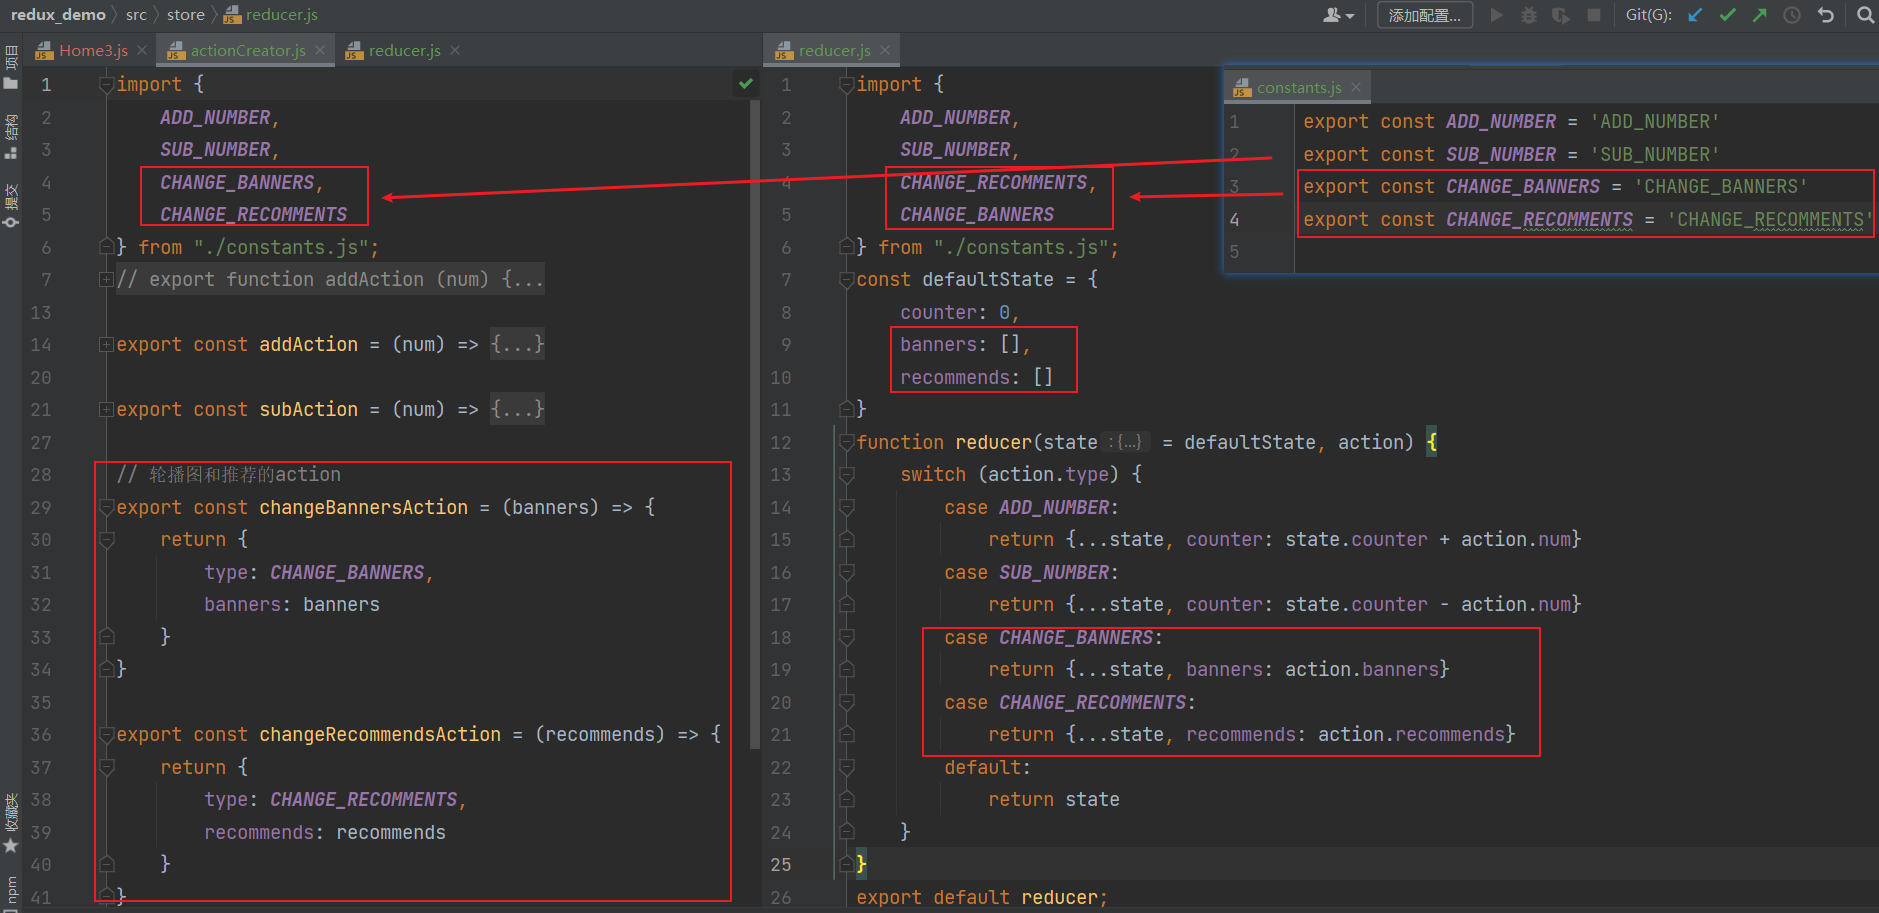Open Git history clock icon
The height and width of the screenshot is (913, 1879).
pyautogui.click(x=1792, y=15)
